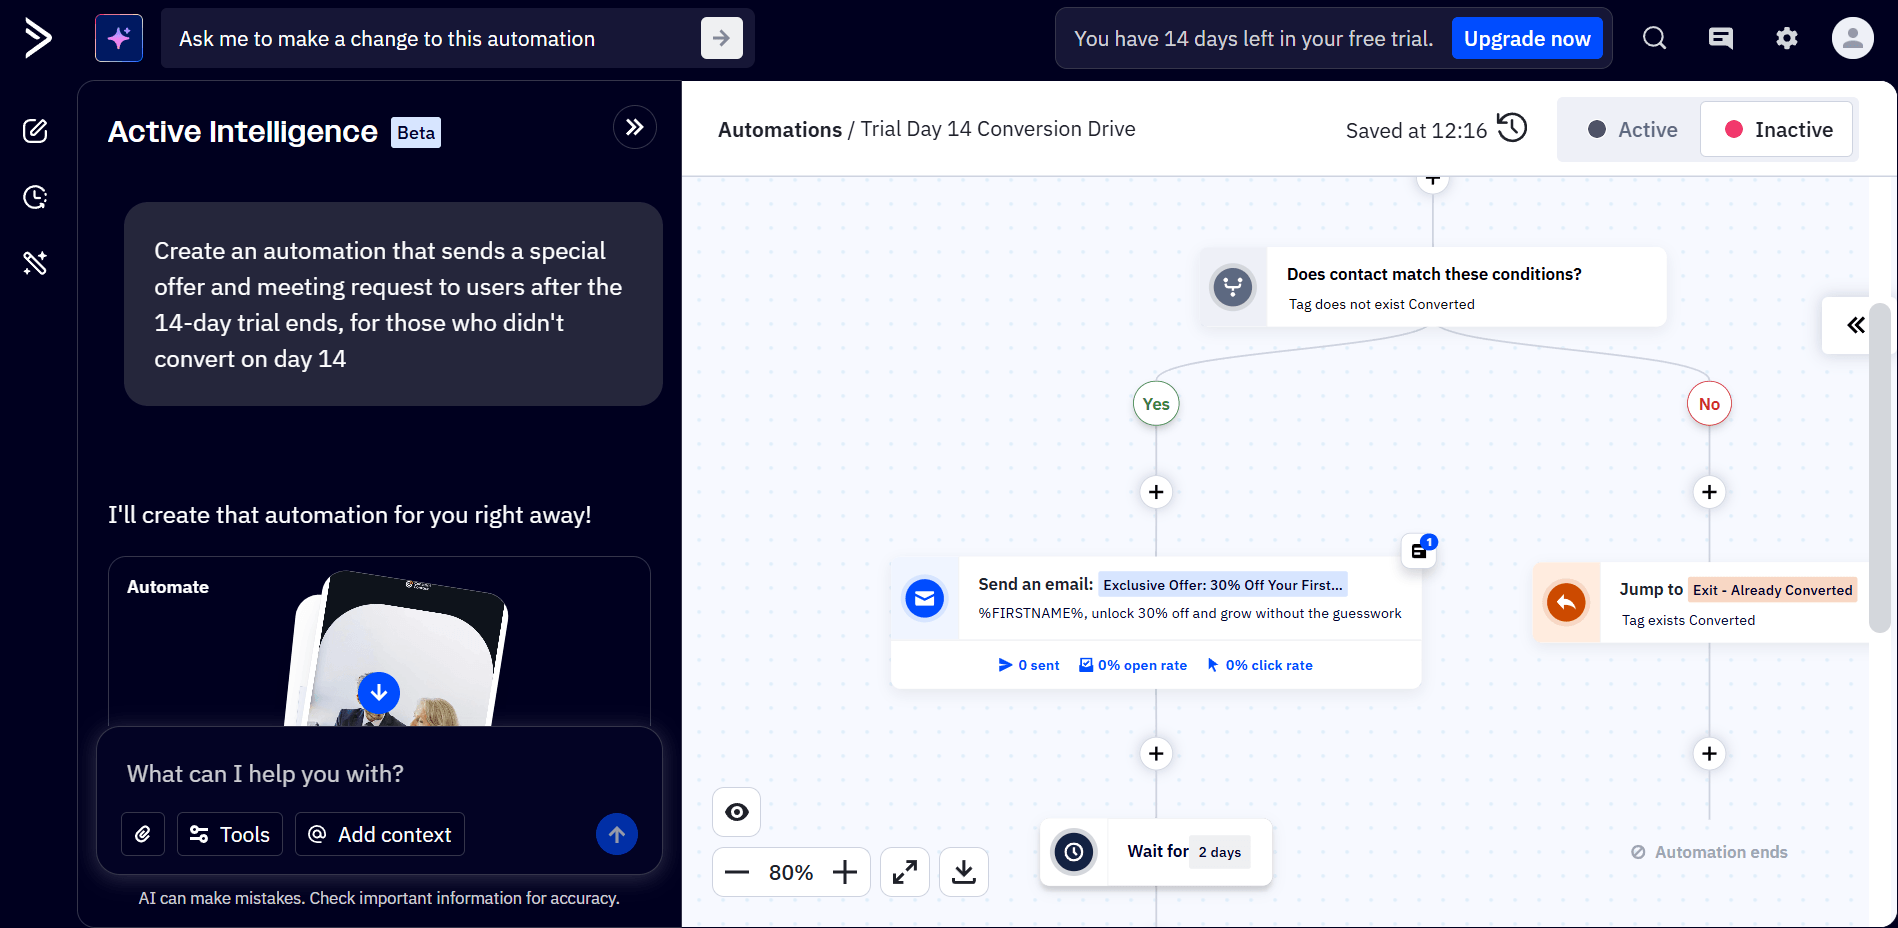Screen dimensions: 1898x928
Task: Click the scroll-down arrow in chat
Action: point(379,693)
